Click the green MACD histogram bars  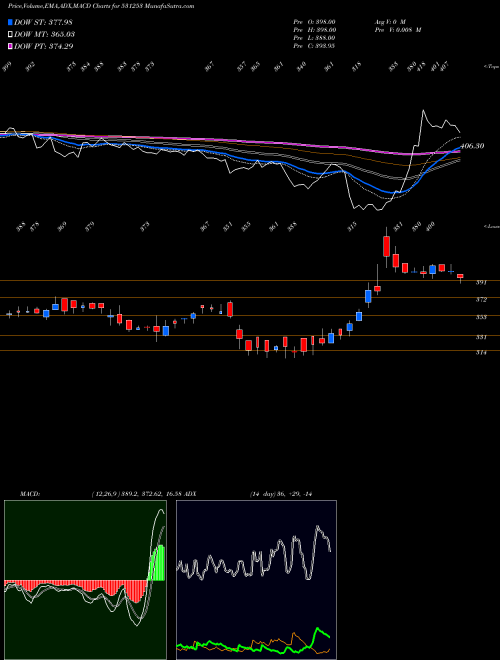pyautogui.click(x=158, y=564)
